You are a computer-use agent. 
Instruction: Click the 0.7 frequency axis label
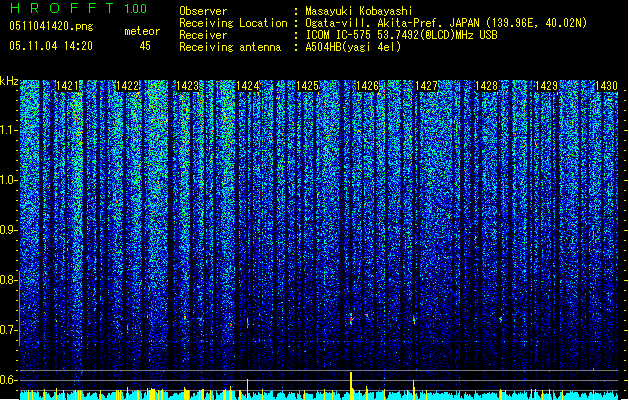tap(8, 330)
